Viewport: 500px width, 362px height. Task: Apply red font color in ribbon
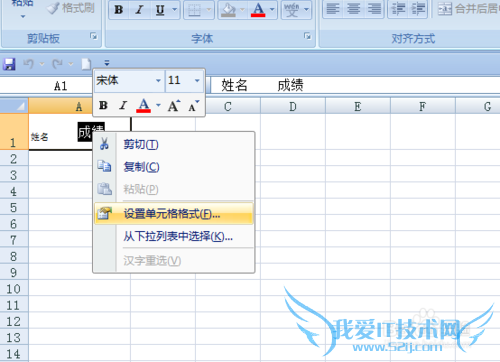coord(258,10)
